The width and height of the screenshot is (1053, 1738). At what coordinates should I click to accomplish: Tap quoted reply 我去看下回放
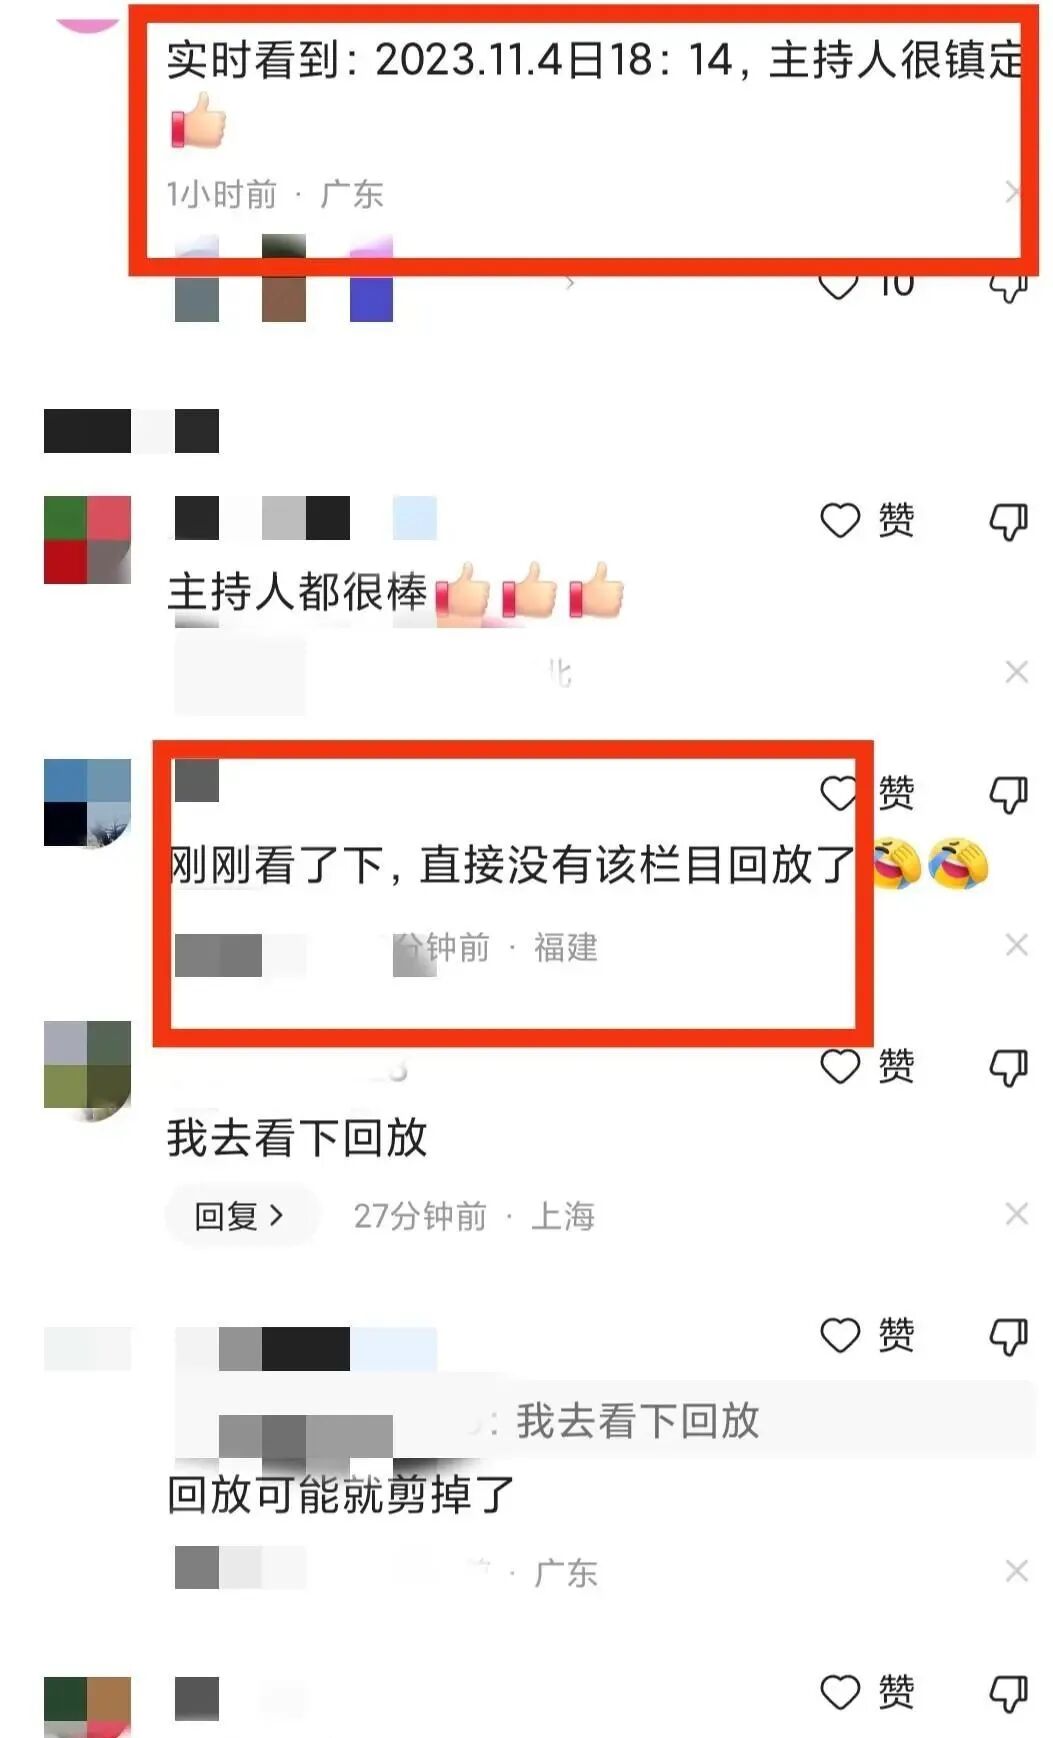[x=606, y=1421]
